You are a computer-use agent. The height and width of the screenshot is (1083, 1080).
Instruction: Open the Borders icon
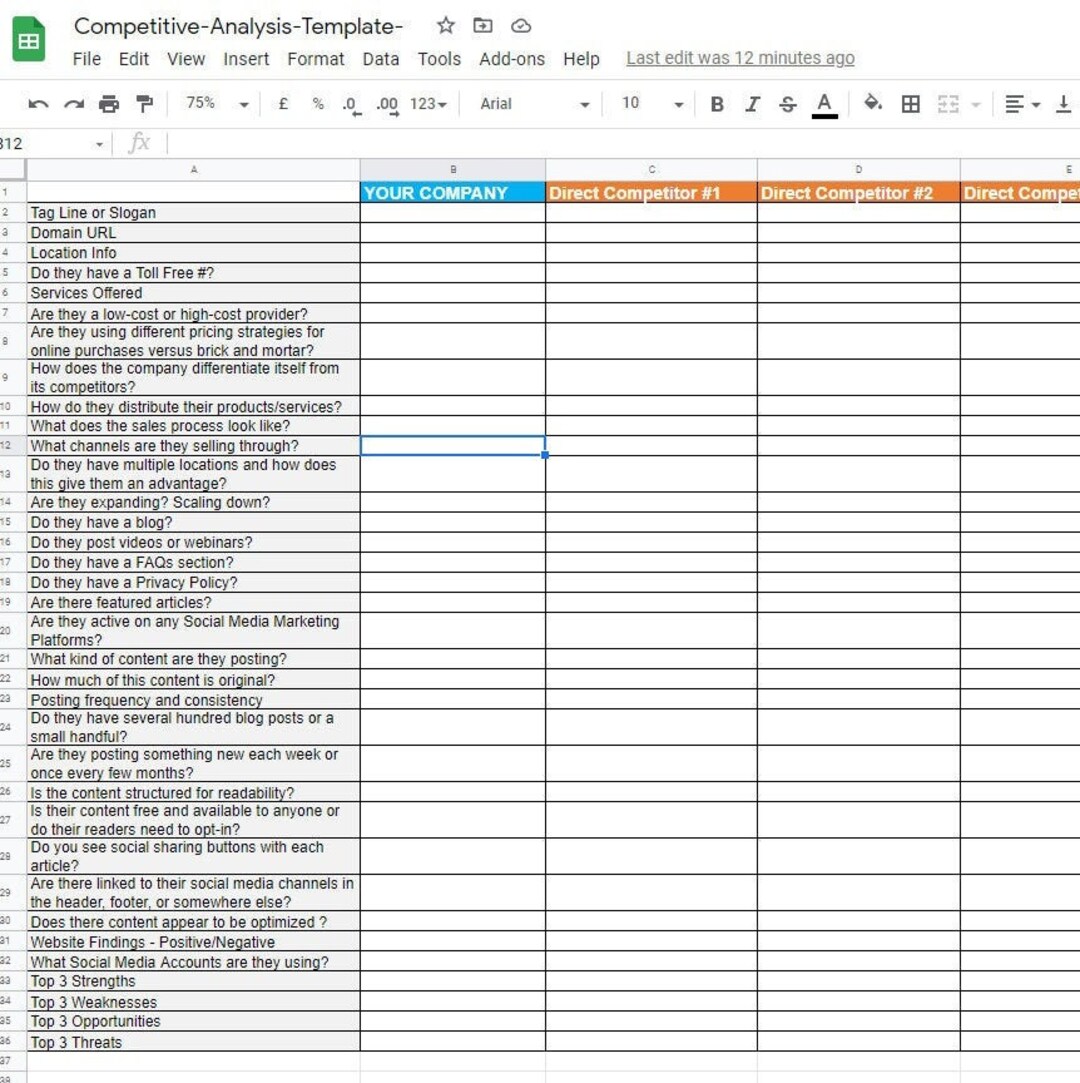[x=911, y=103]
